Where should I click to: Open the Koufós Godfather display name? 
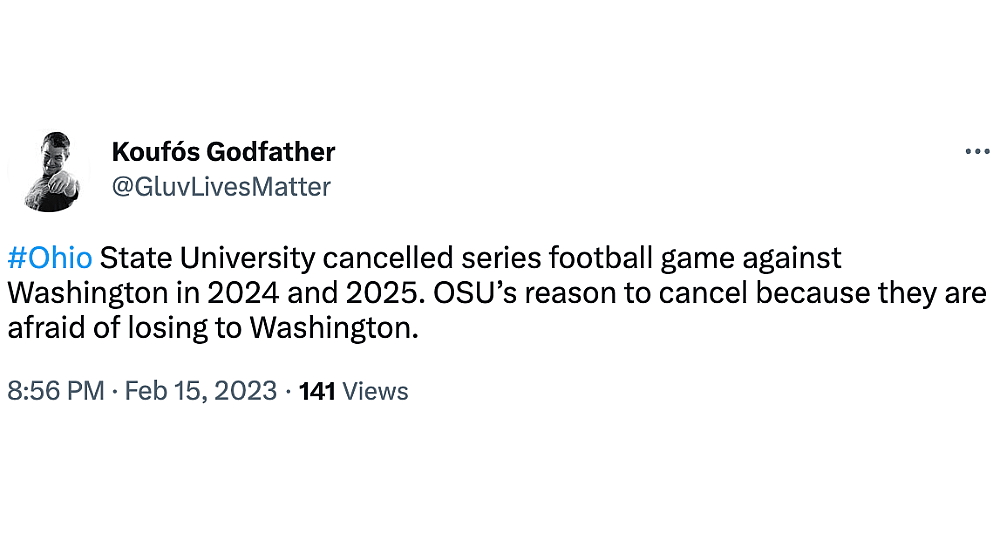[223, 152]
